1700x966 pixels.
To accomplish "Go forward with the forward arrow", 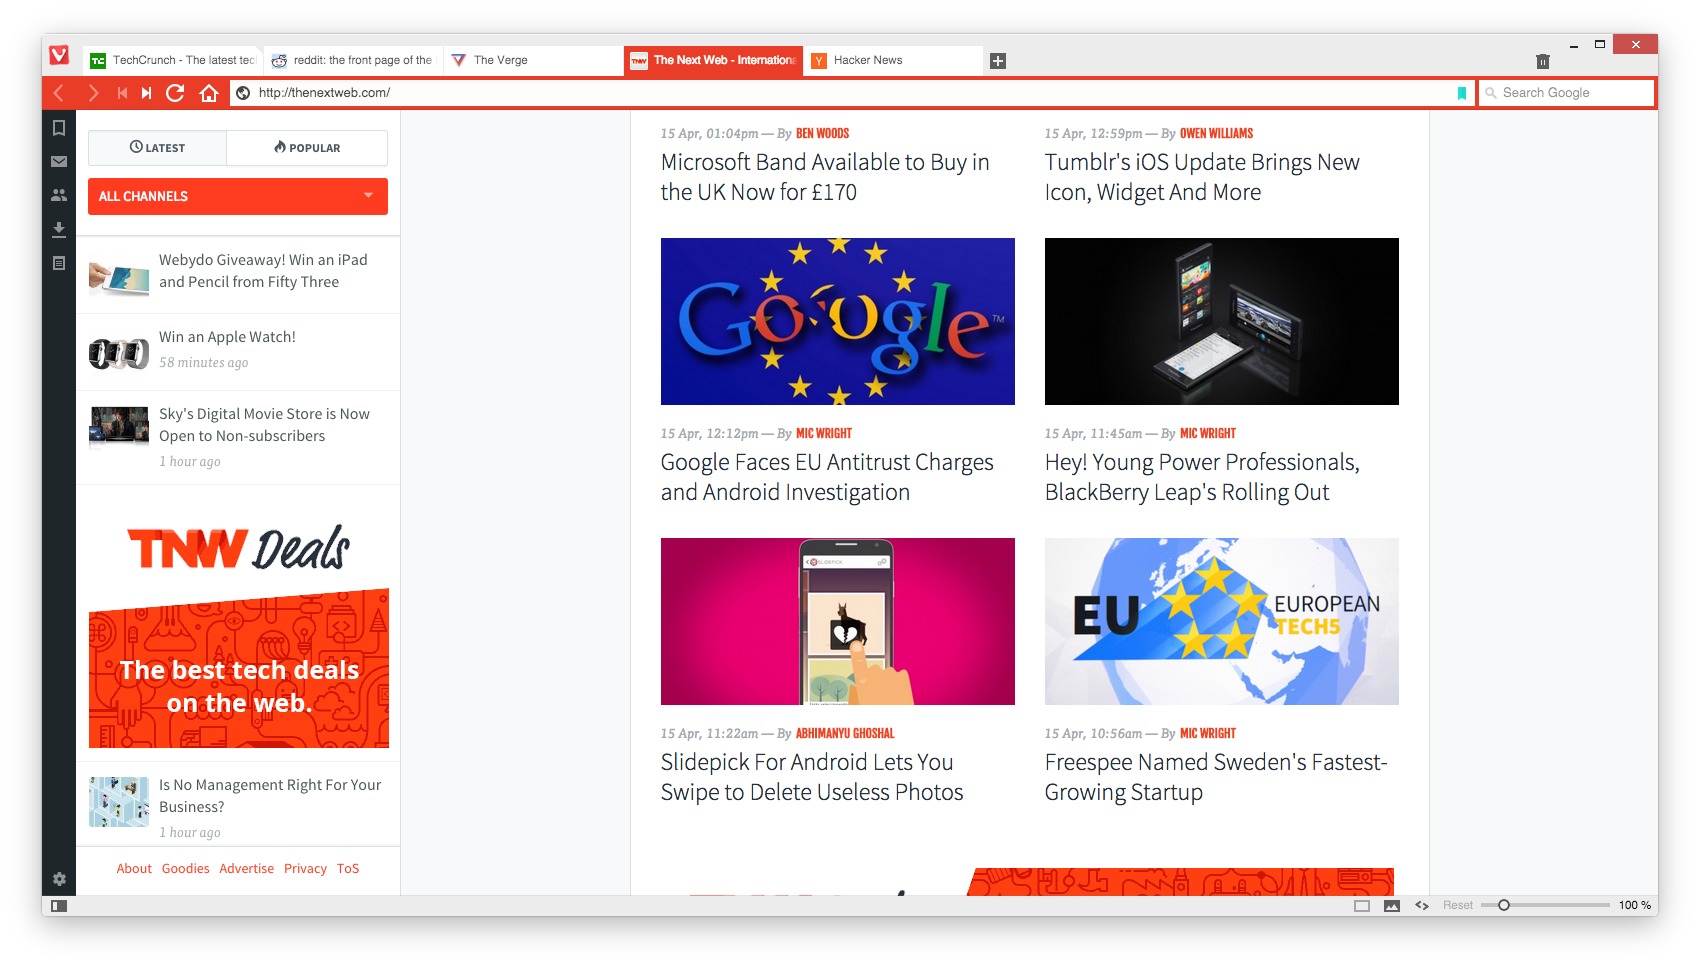I will [93, 93].
